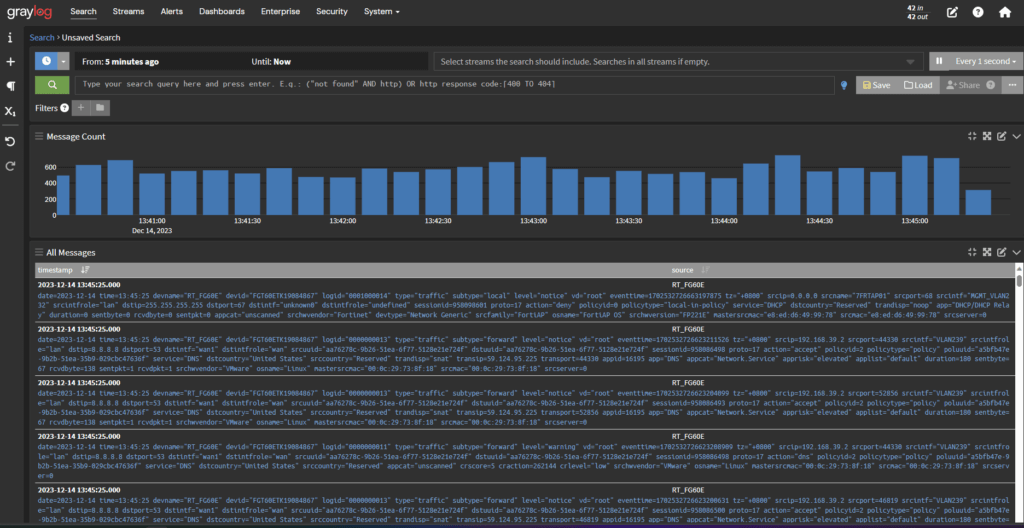This screenshot has height=528, width=1024.
Task: Open the log message with srcport=46819
Action: [x=526, y=504]
